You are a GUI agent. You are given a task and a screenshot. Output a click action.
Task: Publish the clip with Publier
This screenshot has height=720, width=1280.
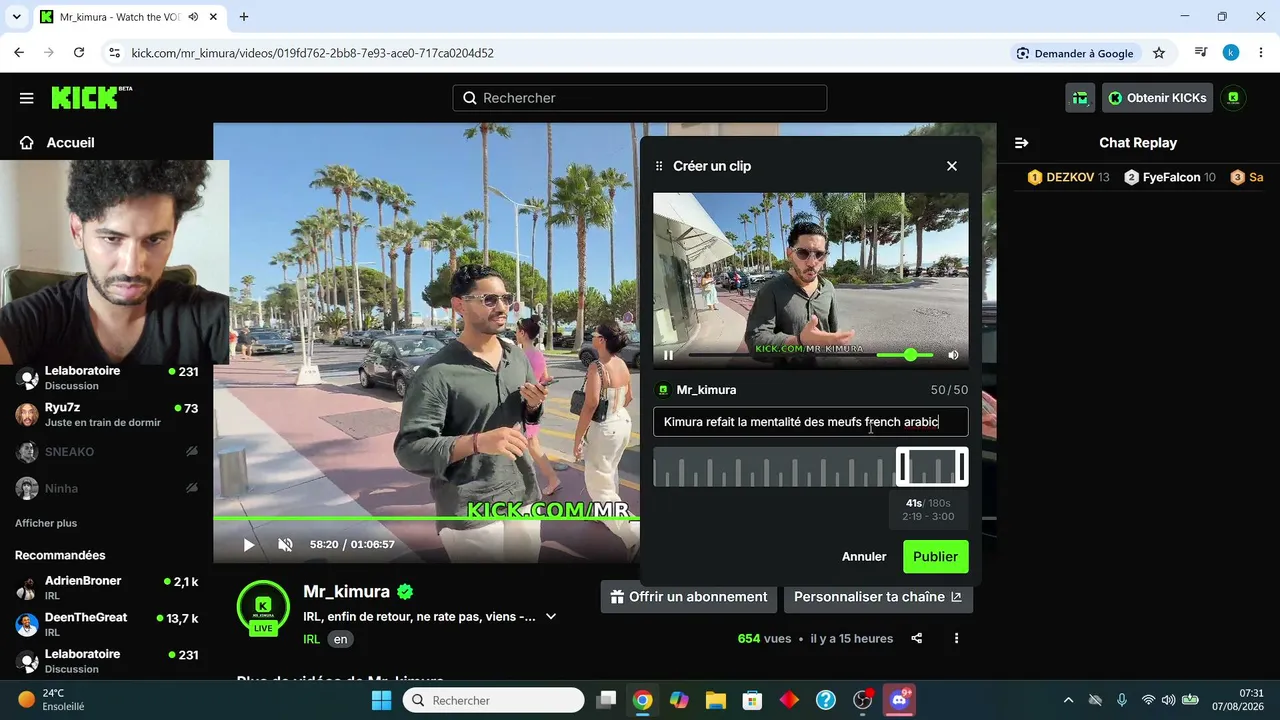click(936, 557)
